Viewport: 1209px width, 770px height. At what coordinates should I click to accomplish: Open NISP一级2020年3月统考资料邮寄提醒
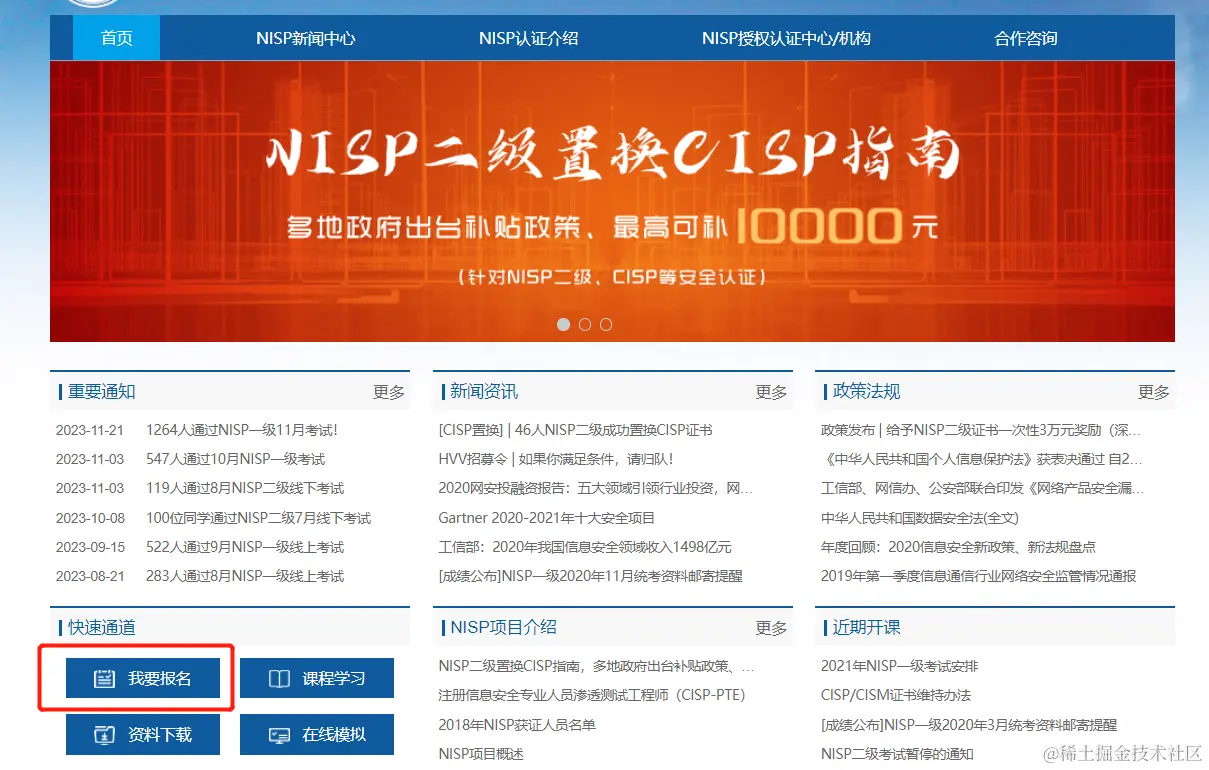pyautogui.click(x=969, y=724)
